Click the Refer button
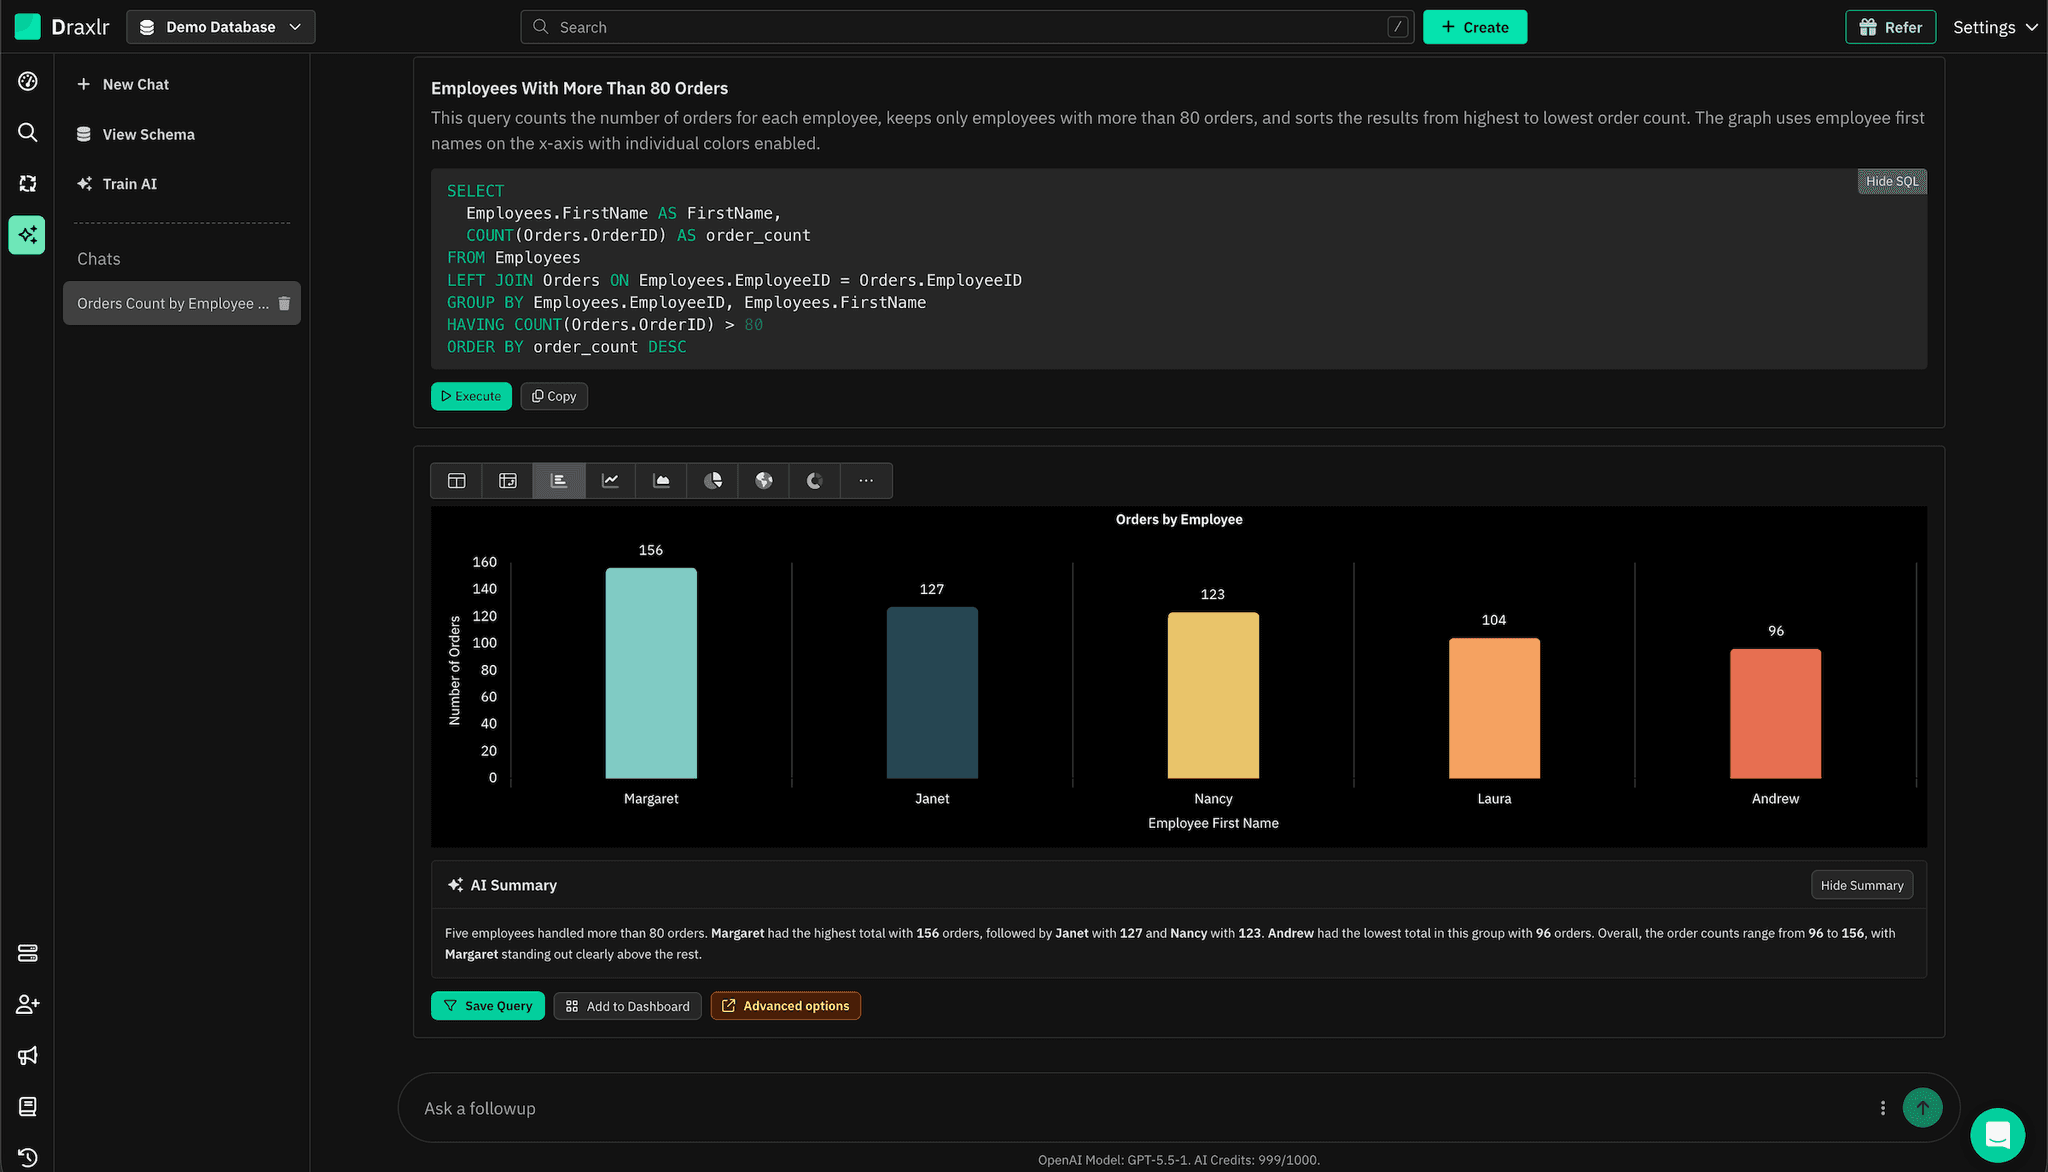Image resolution: width=2048 pixels, height=1172 pixels. tap(1891, 27)
